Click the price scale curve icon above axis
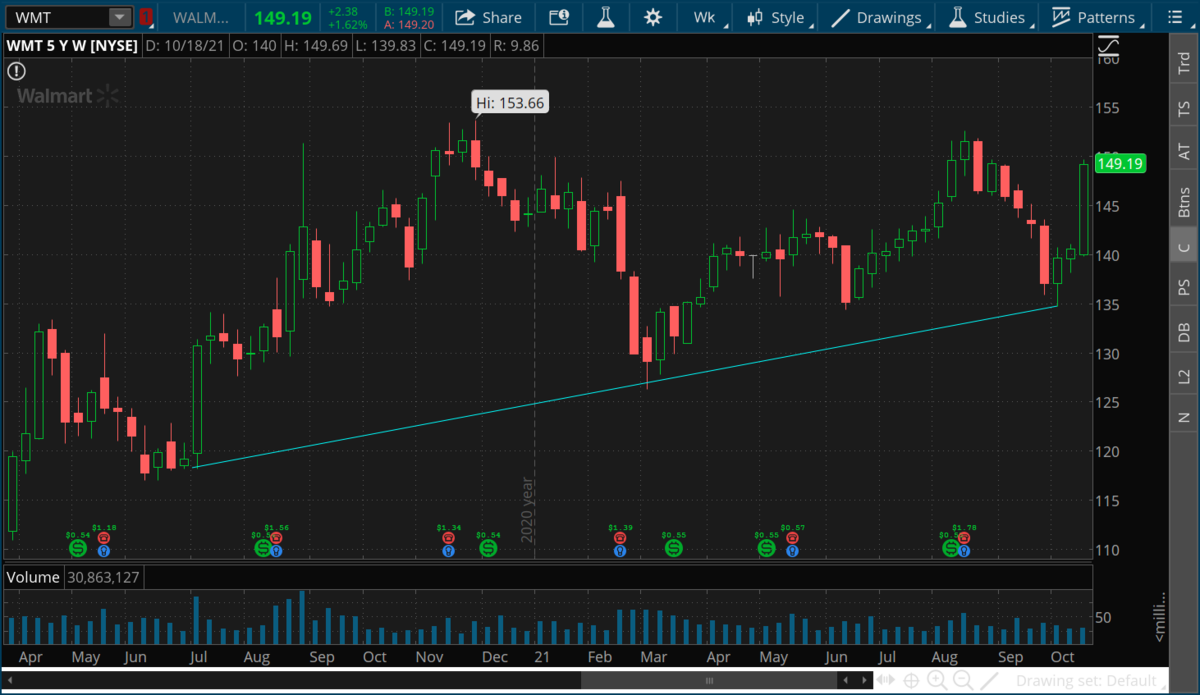This screenshot has width=1200, height=695. click(x=1108, y=46)
